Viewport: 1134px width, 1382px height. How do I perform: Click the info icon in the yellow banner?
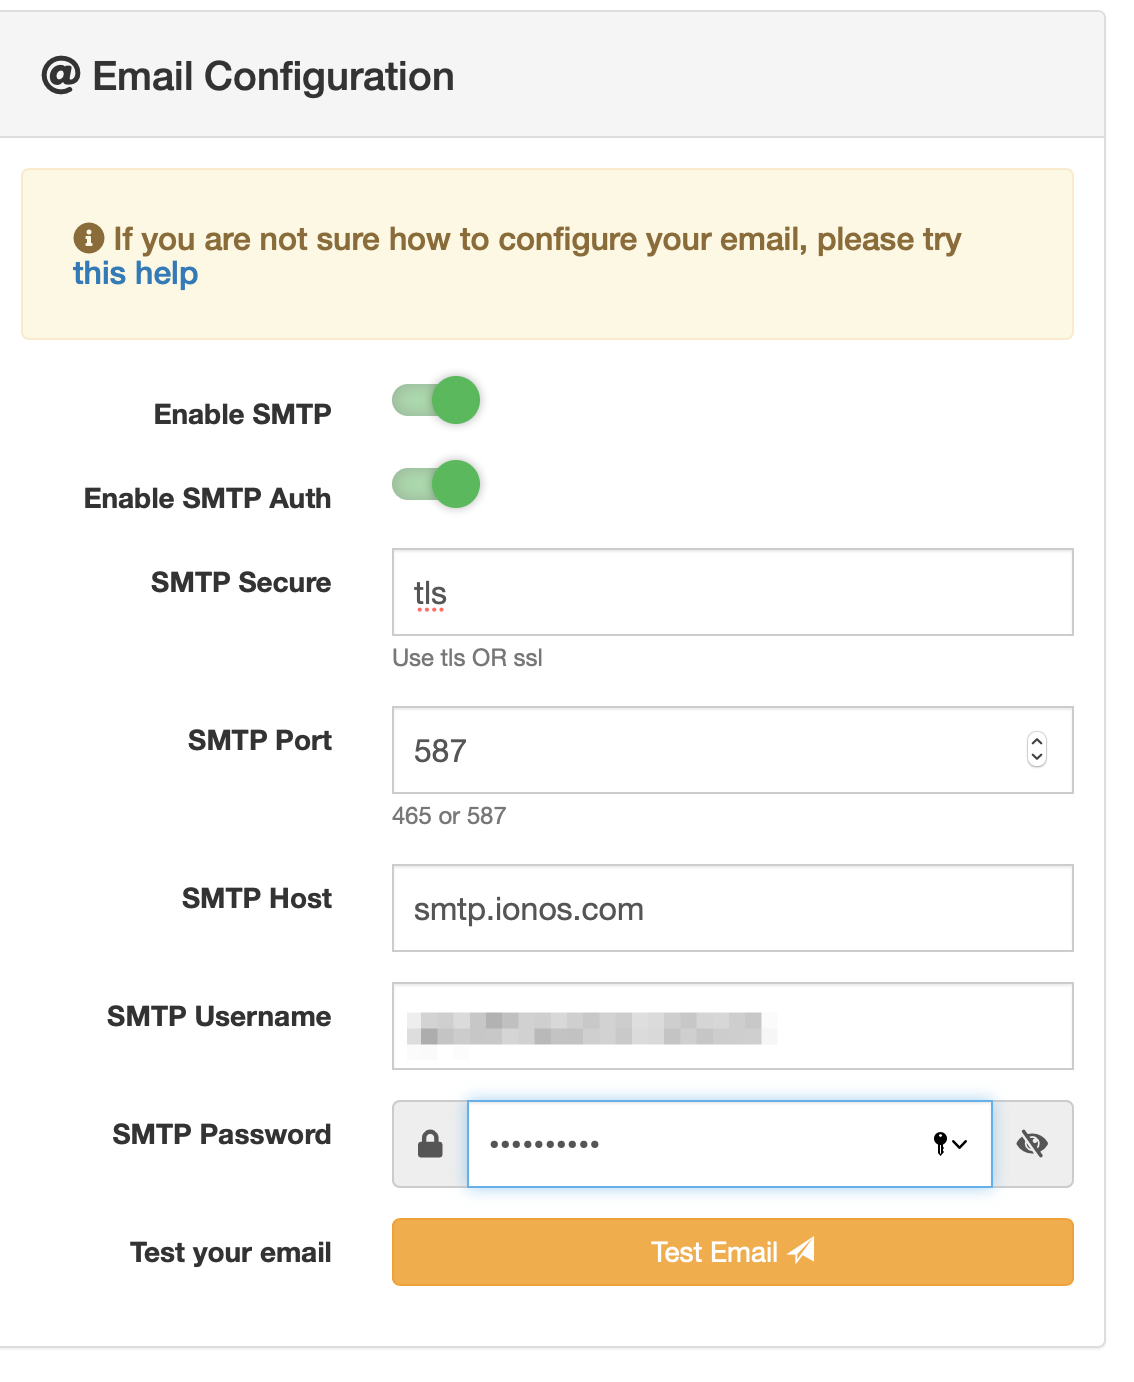[87, 237]
